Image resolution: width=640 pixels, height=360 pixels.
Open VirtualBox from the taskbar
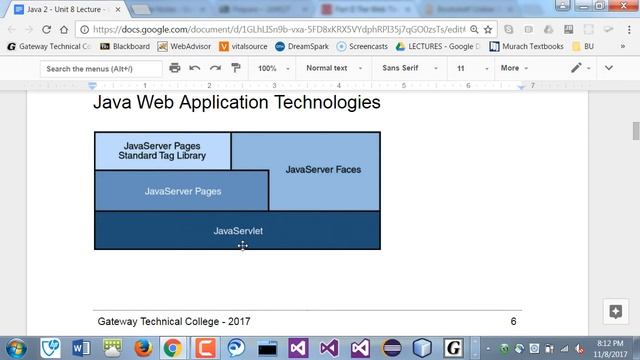pyautogui.click(x=422, y=348)
